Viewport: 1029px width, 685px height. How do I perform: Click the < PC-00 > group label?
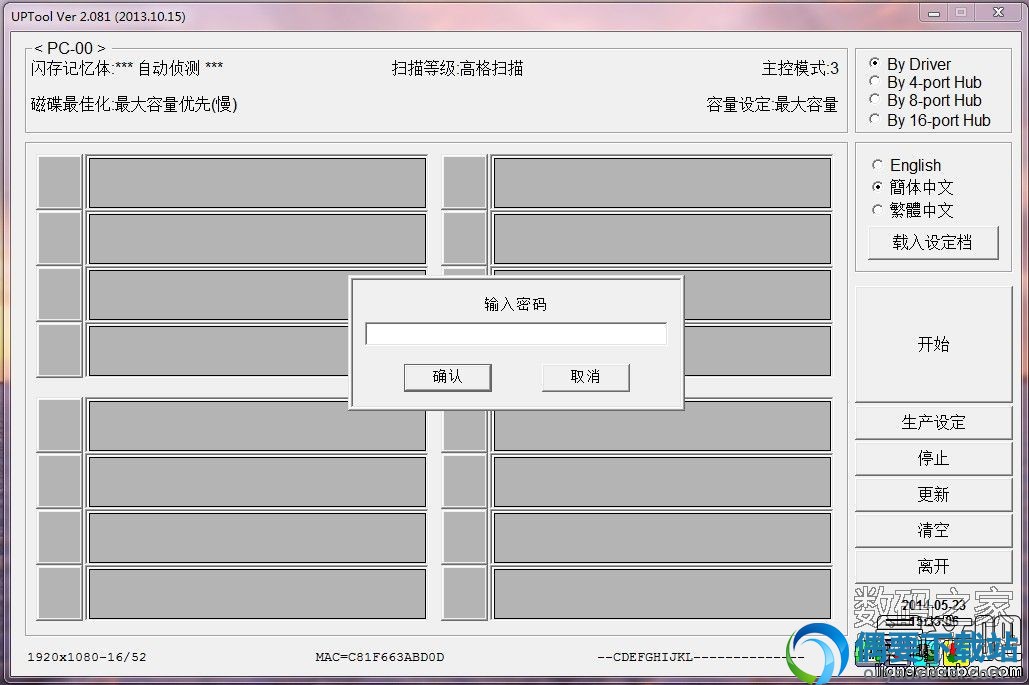[x=70, y=48]
